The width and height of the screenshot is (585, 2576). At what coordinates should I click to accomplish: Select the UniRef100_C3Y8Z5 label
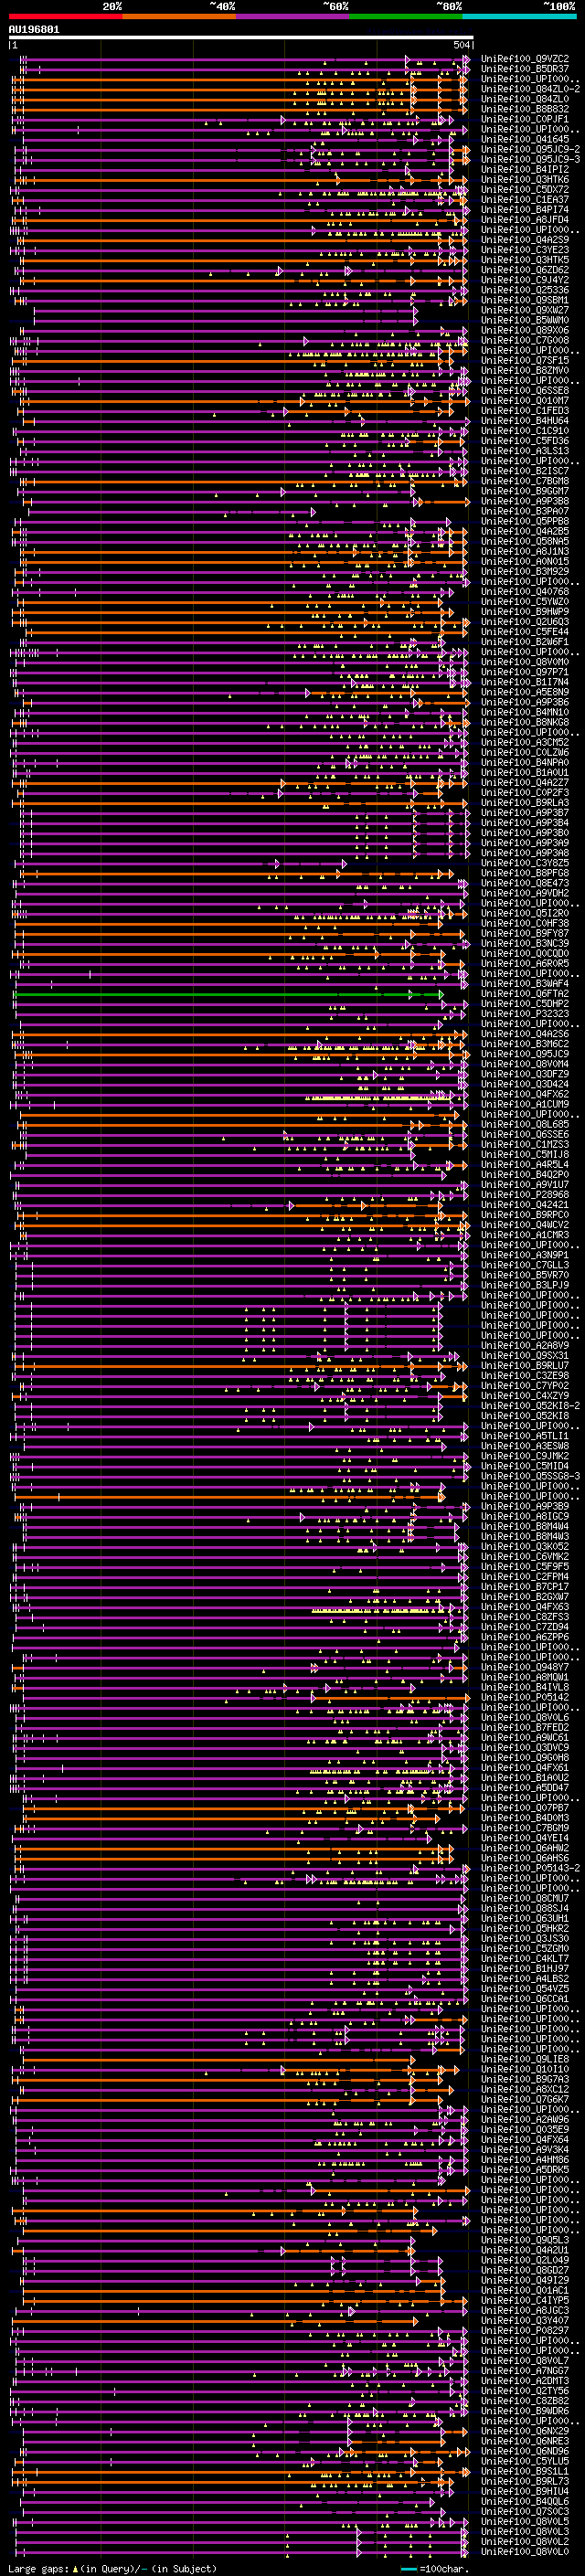tap(525, 864)
